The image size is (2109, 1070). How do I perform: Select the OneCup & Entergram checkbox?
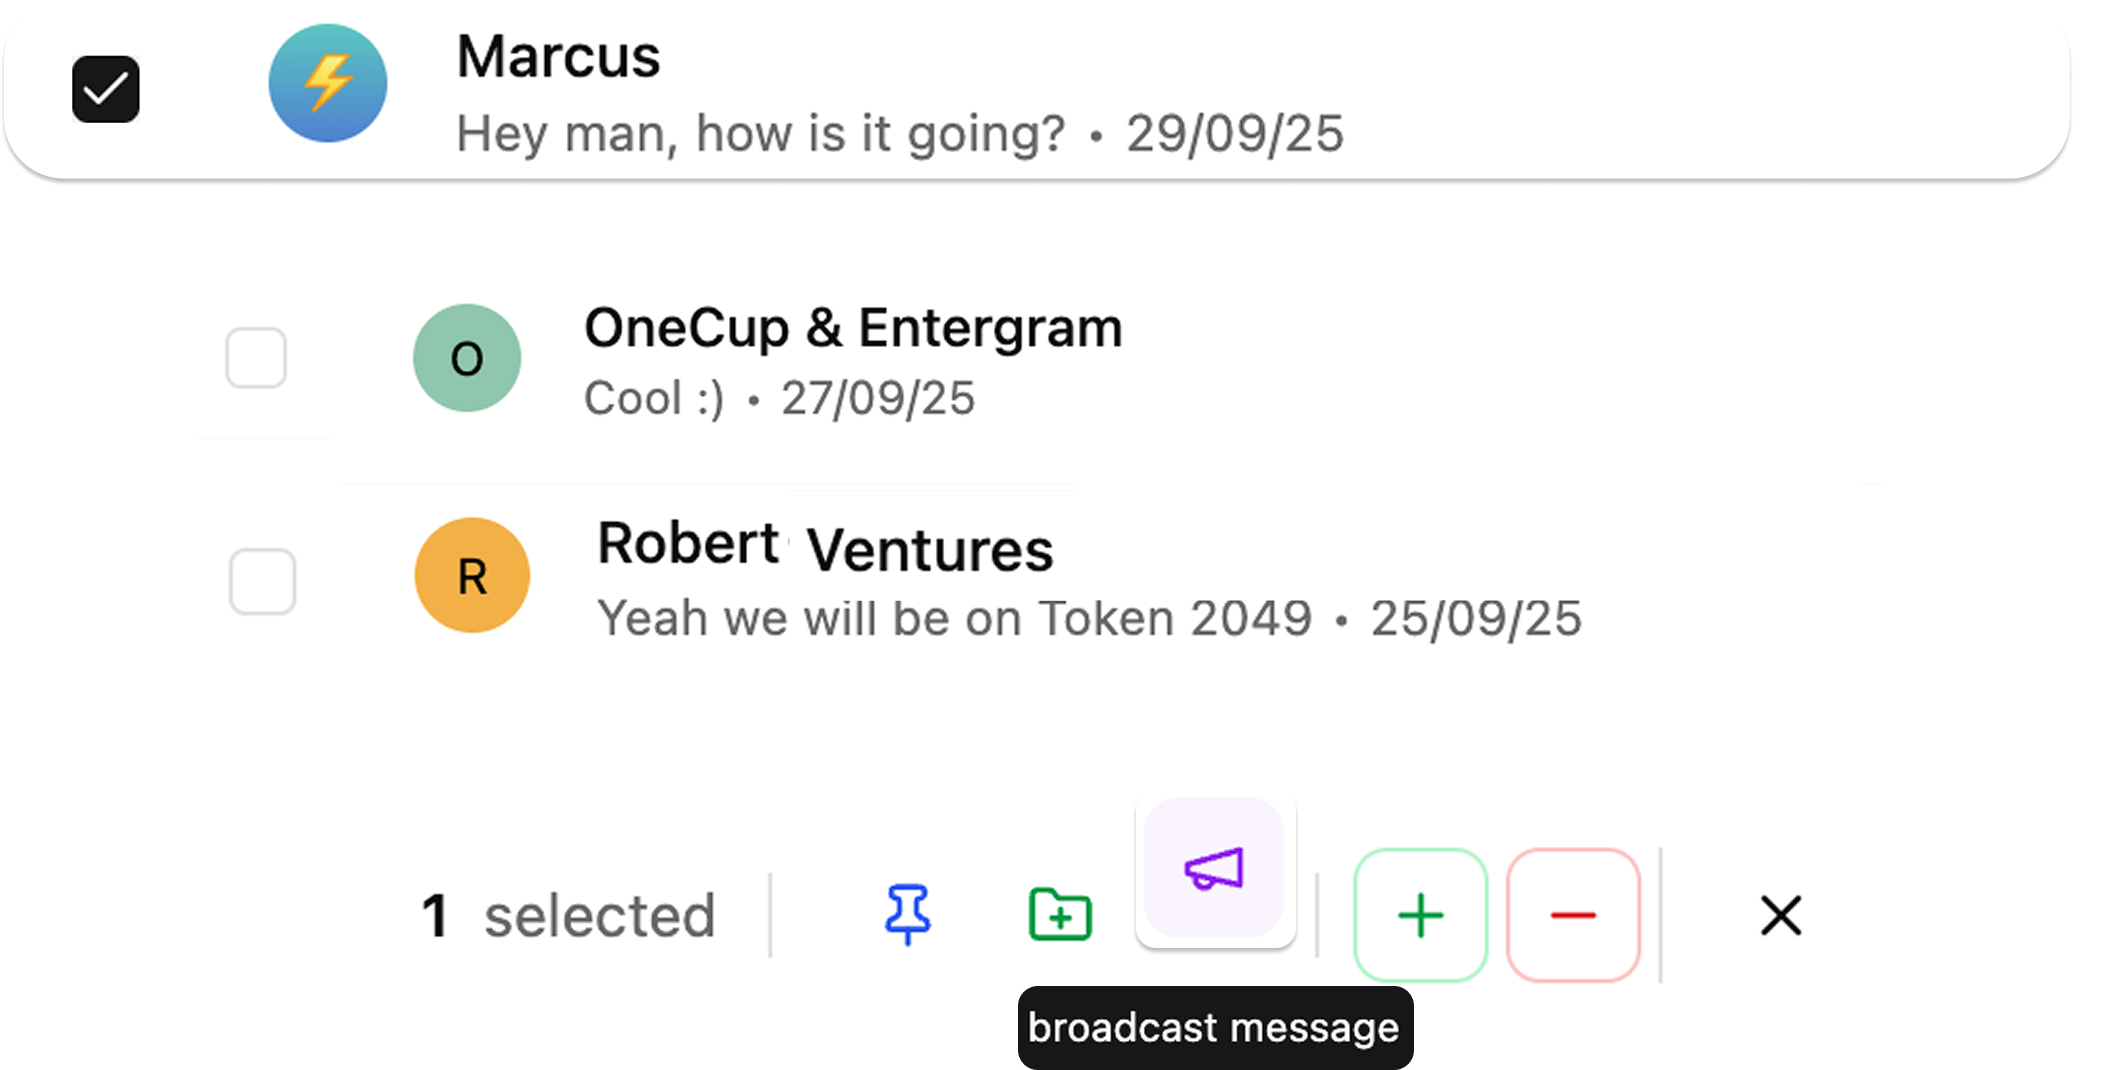coord(256,358)
